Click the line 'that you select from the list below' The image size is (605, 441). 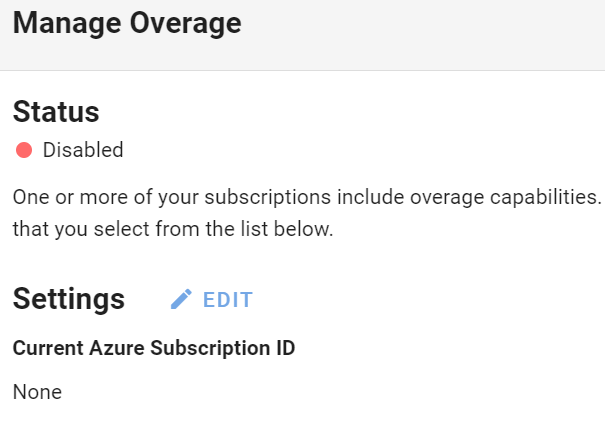tap(173, 229)
